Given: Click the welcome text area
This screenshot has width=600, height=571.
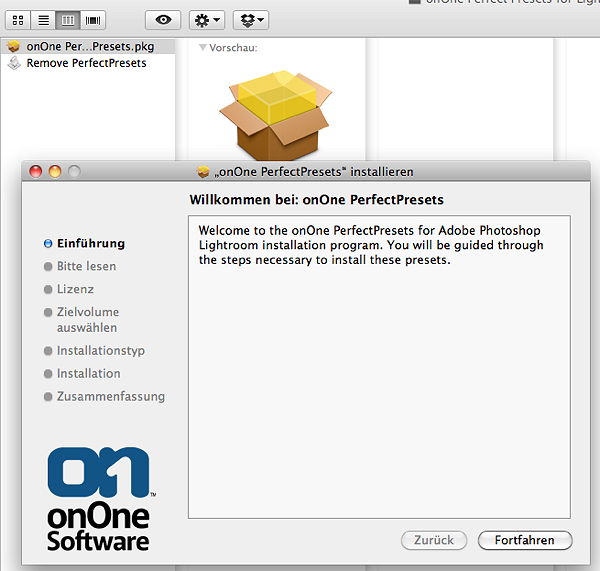Looking at the screenshot, I should tap(379, 367).
